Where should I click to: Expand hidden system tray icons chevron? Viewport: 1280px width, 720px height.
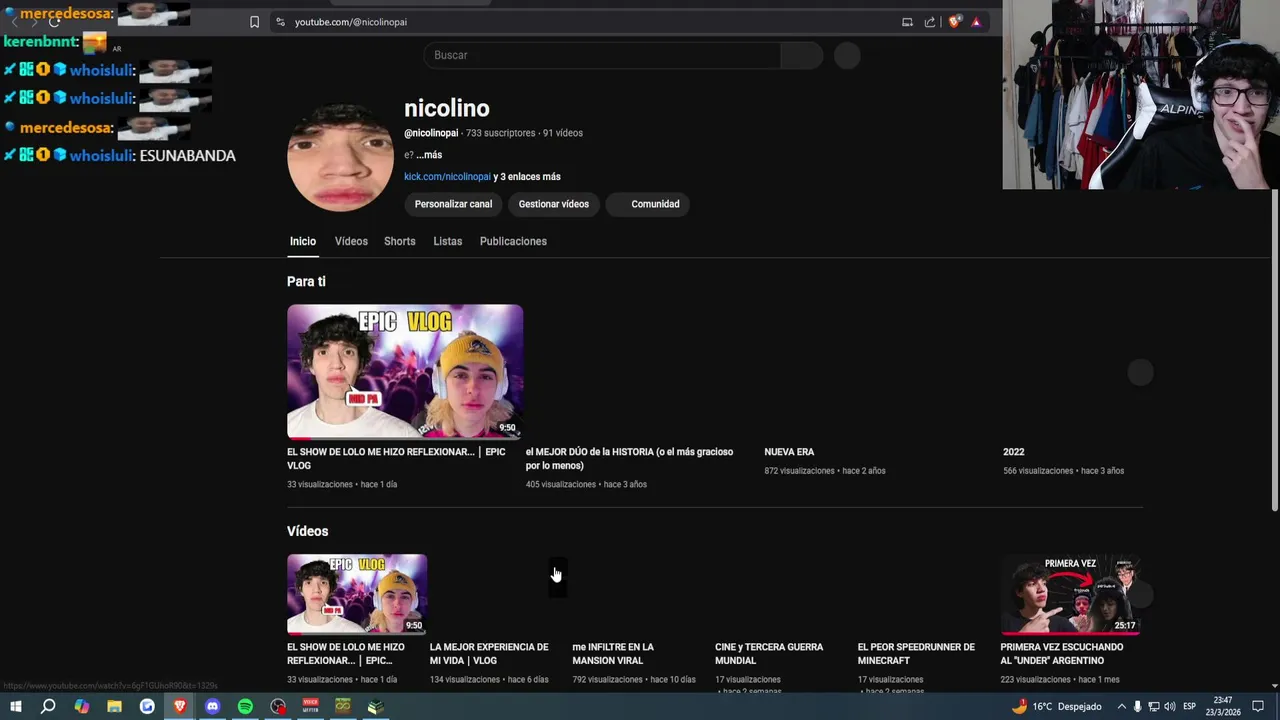pos(1121,706)
